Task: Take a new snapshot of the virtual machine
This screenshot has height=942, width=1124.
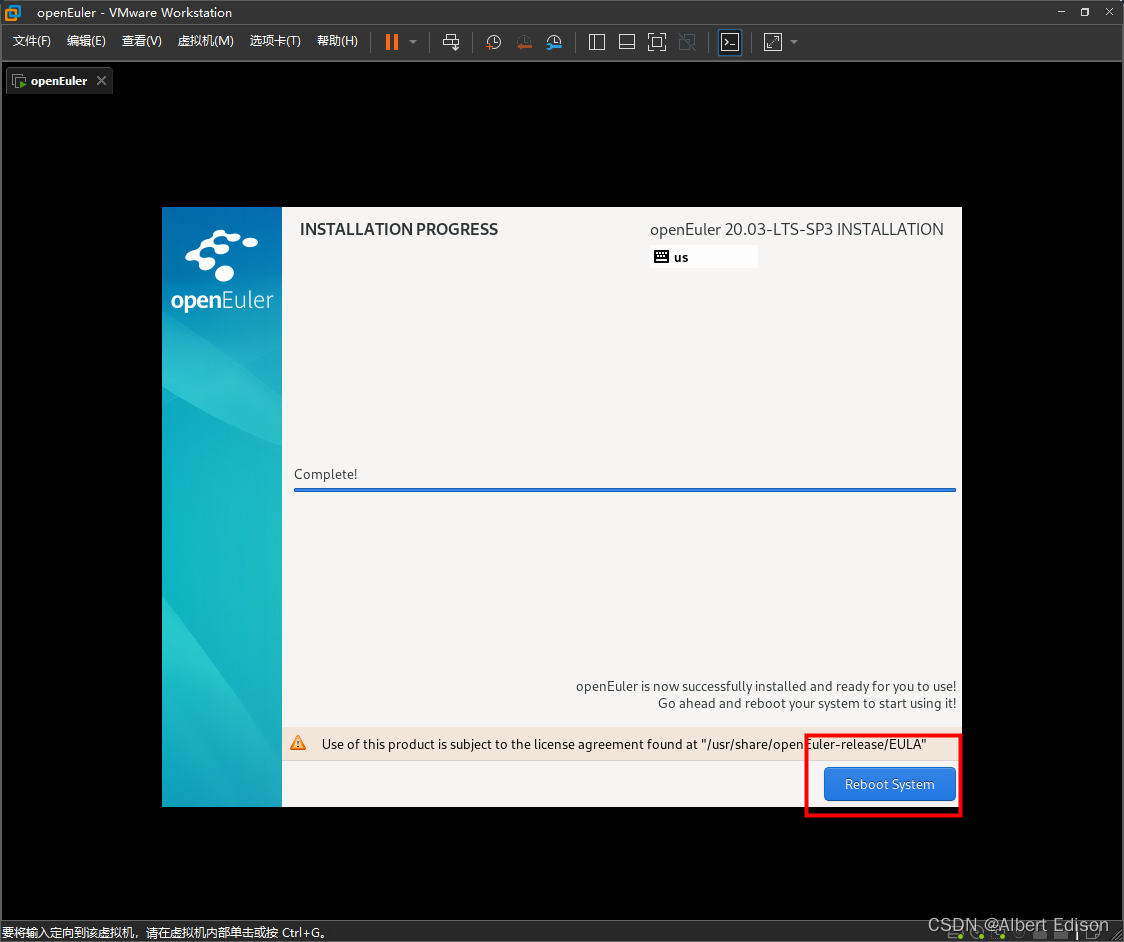Action: pos(493,42)
